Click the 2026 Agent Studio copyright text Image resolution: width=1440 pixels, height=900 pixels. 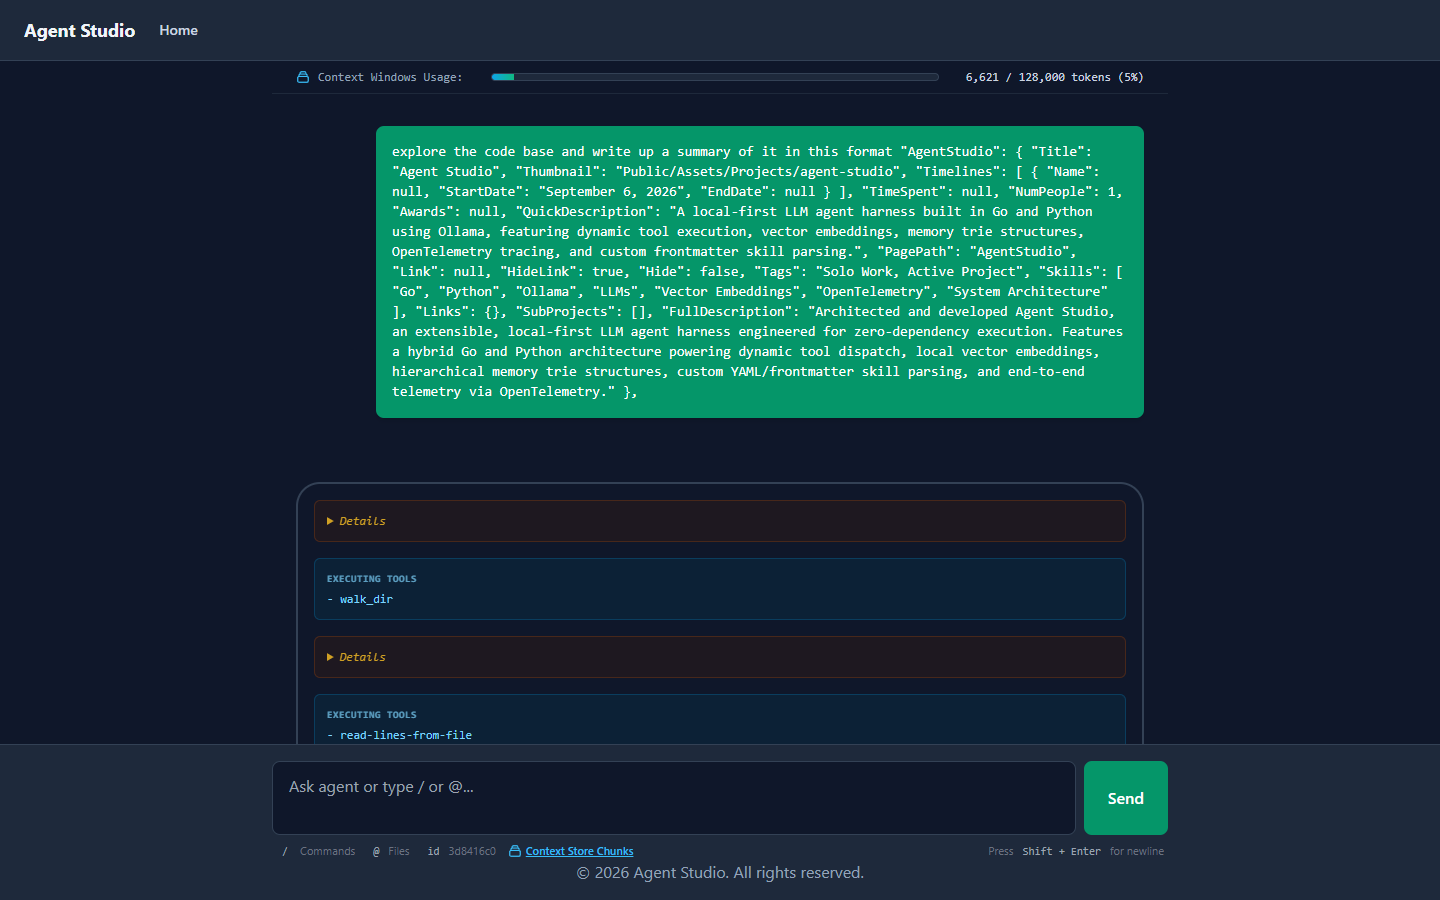tap(720, 873)
